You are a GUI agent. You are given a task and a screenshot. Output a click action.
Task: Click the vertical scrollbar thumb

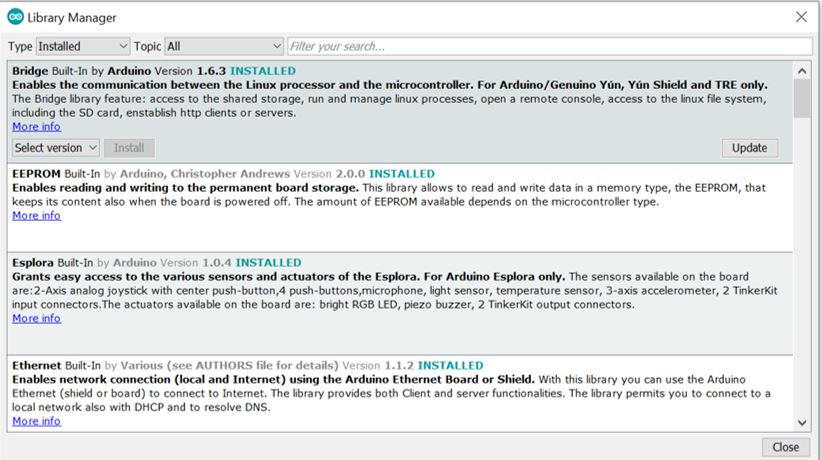(x=802, y=100)
